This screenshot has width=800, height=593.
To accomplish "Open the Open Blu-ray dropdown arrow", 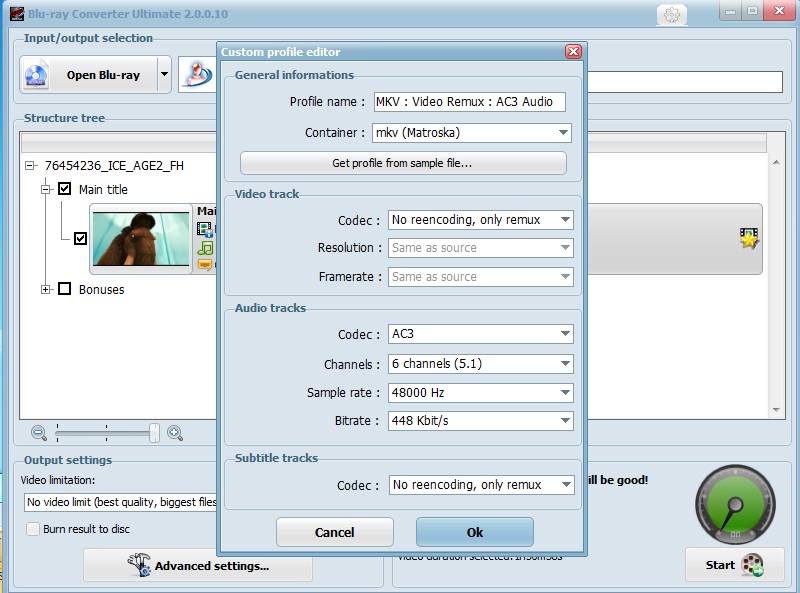I will [164, 75].
